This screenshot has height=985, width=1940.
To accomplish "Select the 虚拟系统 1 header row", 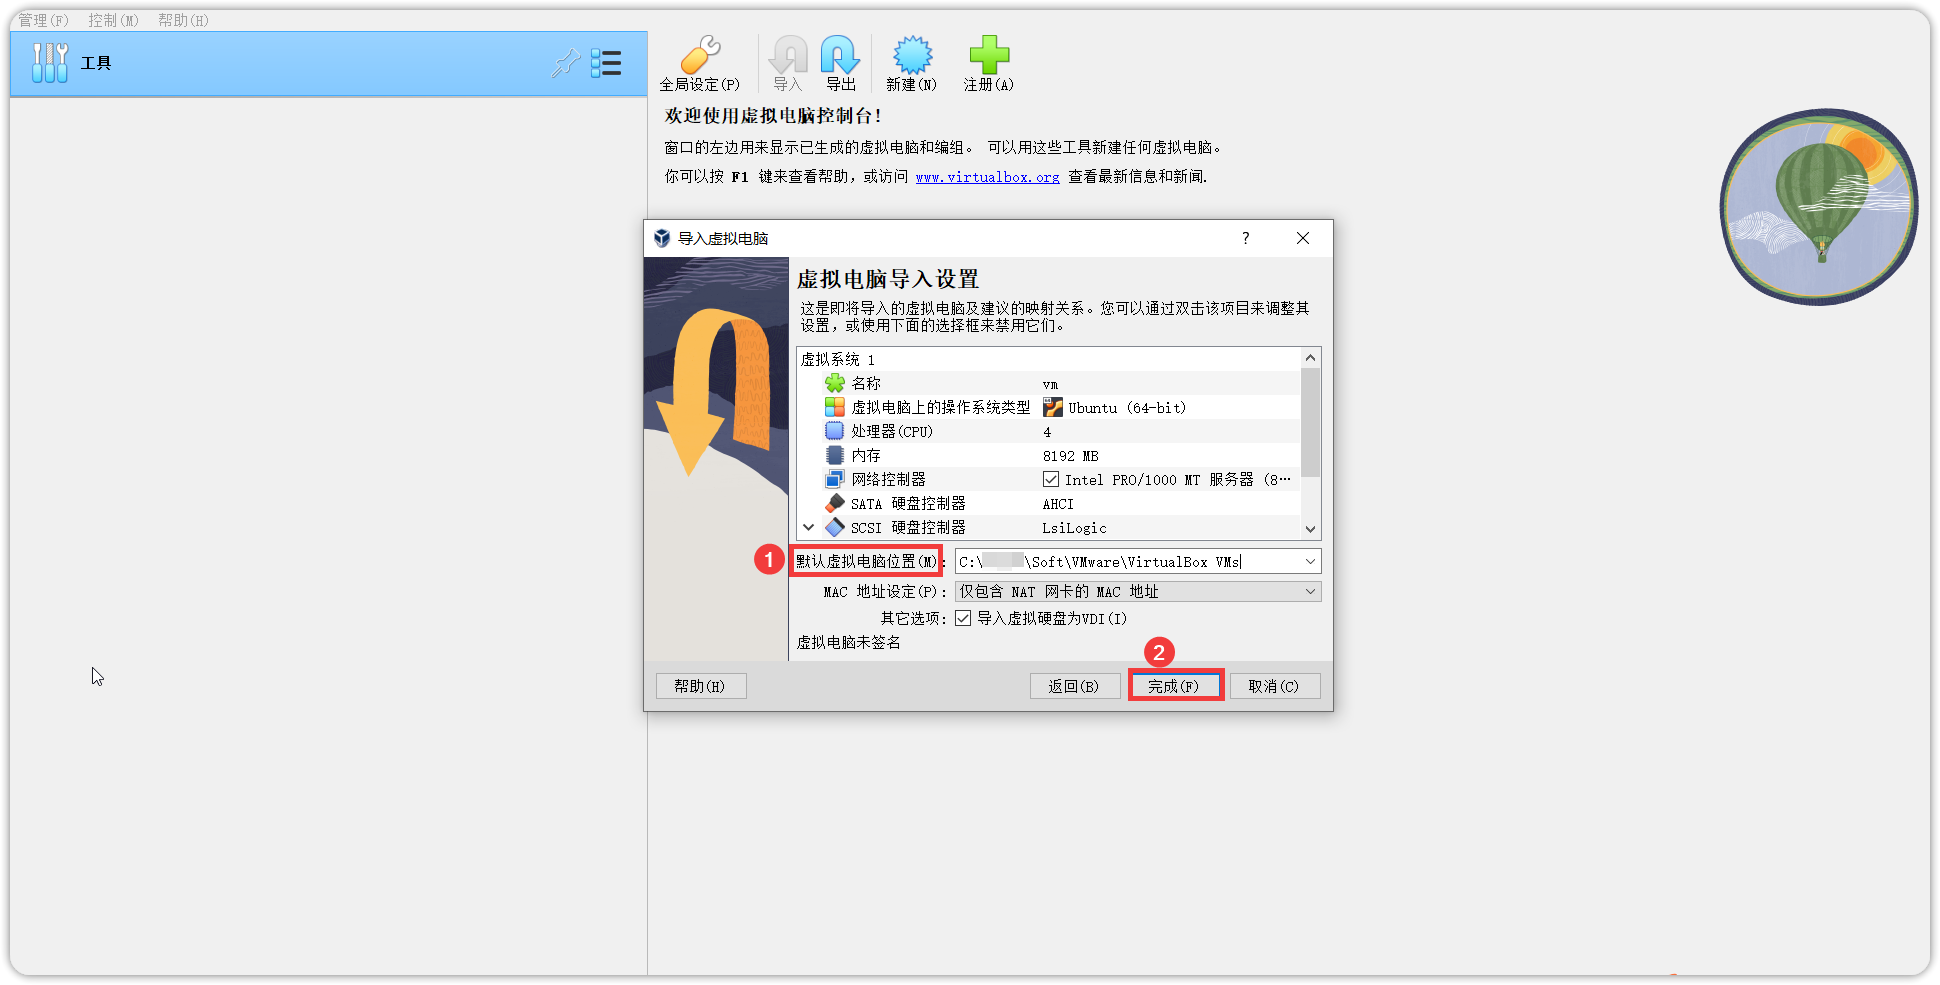I will pos(1049,359).
